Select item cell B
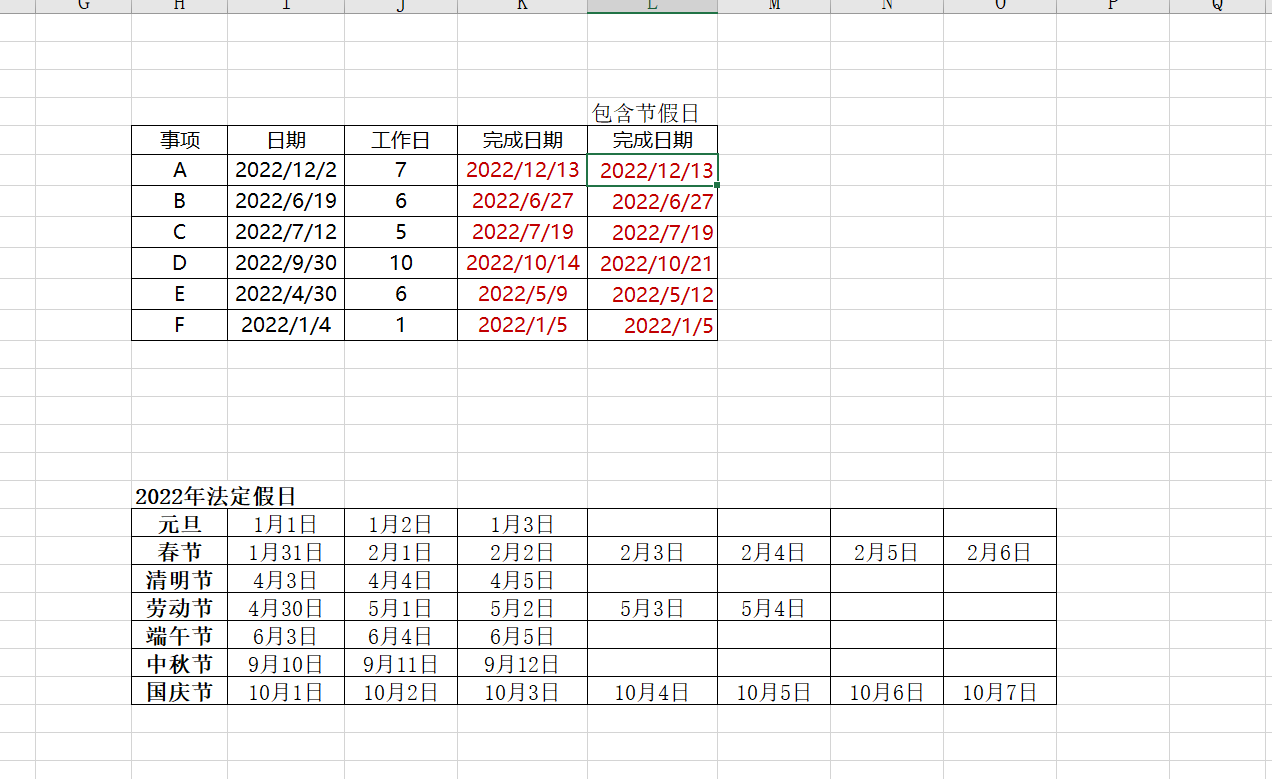This screenshot has width=1272, height=779. 180,201
